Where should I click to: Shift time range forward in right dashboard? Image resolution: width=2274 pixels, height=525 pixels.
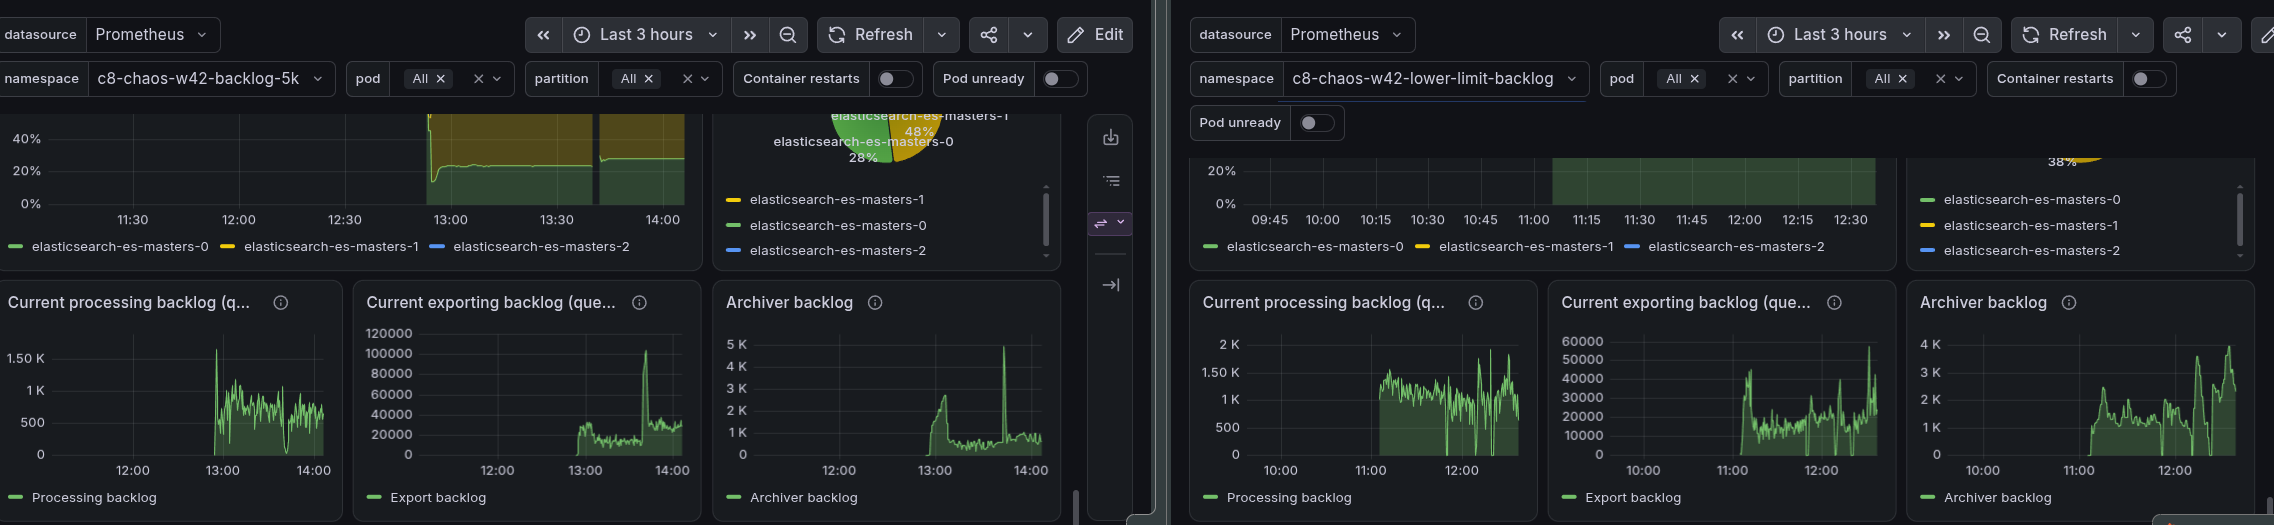pos(1944,35)
